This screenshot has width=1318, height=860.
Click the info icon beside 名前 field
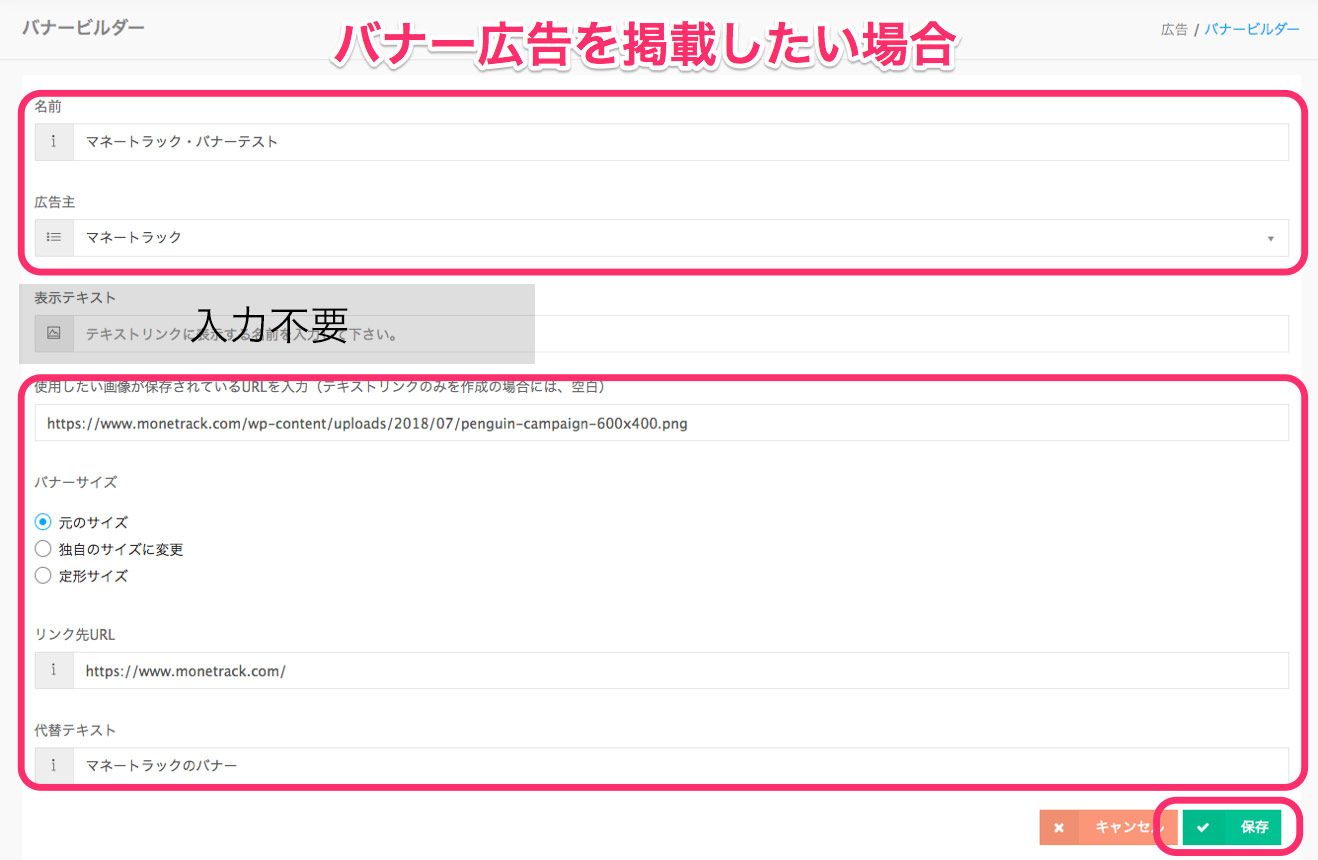(54, 142)
